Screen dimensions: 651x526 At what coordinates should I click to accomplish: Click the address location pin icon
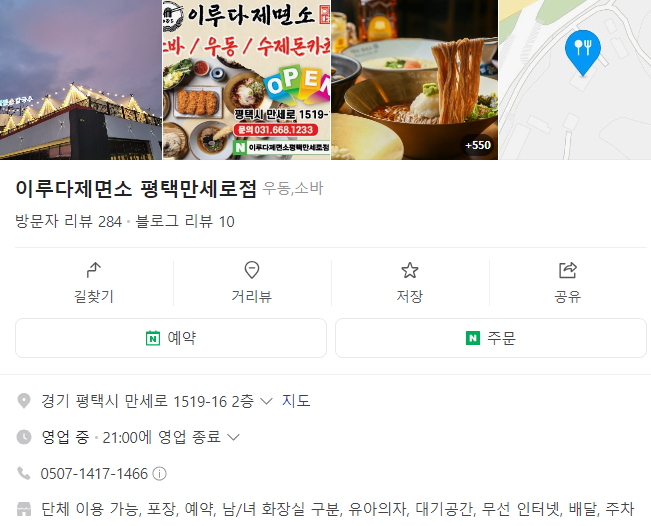24,401
